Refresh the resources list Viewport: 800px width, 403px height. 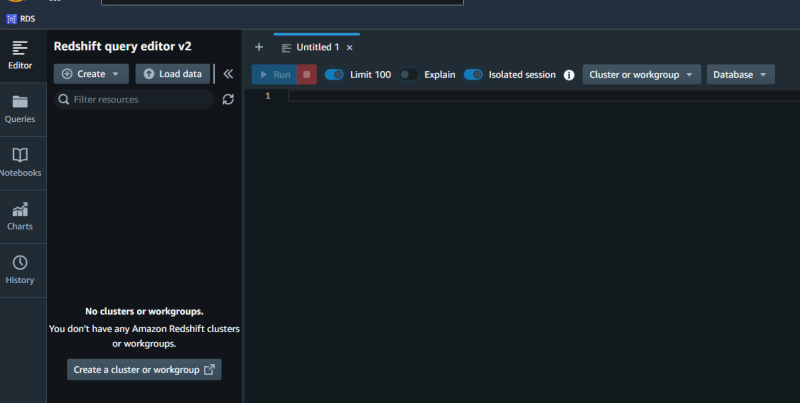228,99
